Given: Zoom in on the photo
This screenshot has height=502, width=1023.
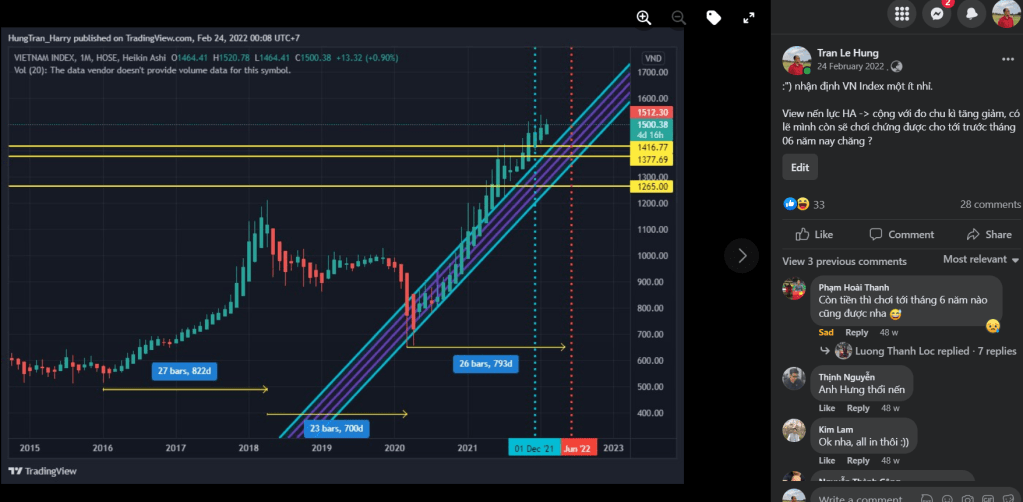Looking at the screenshot, I should (644, 18).
